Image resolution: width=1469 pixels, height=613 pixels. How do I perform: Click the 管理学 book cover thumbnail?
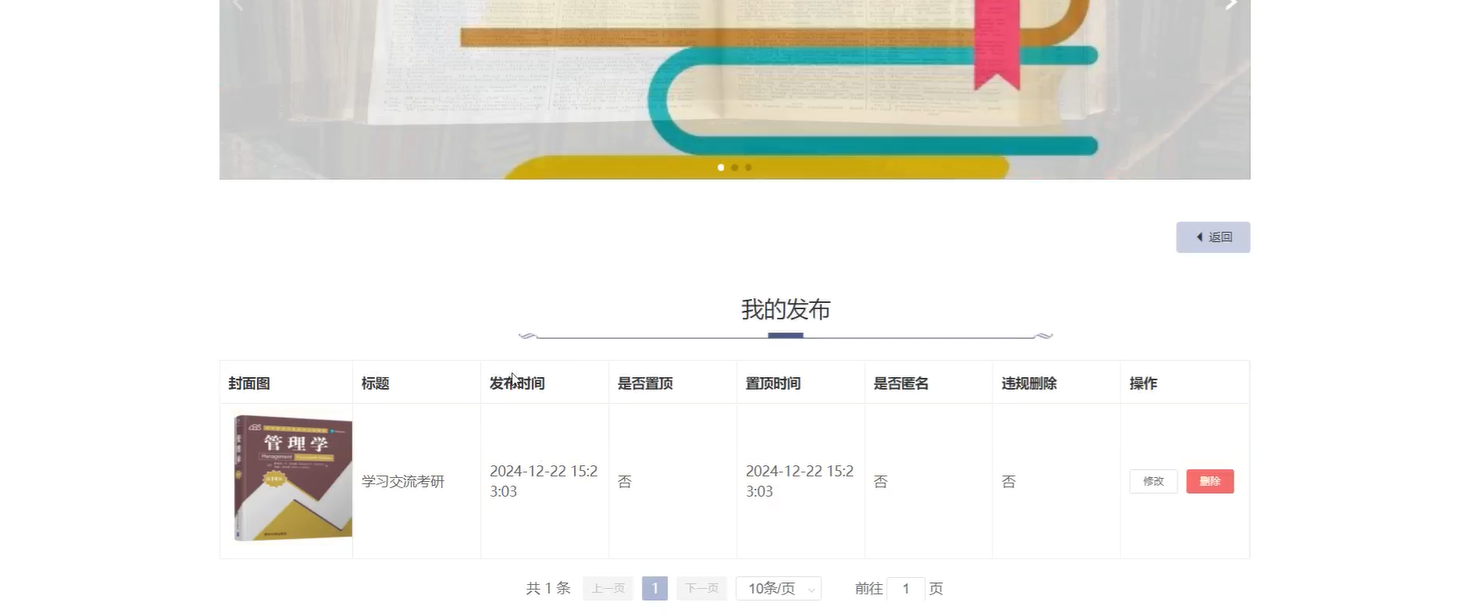point(291,477)
